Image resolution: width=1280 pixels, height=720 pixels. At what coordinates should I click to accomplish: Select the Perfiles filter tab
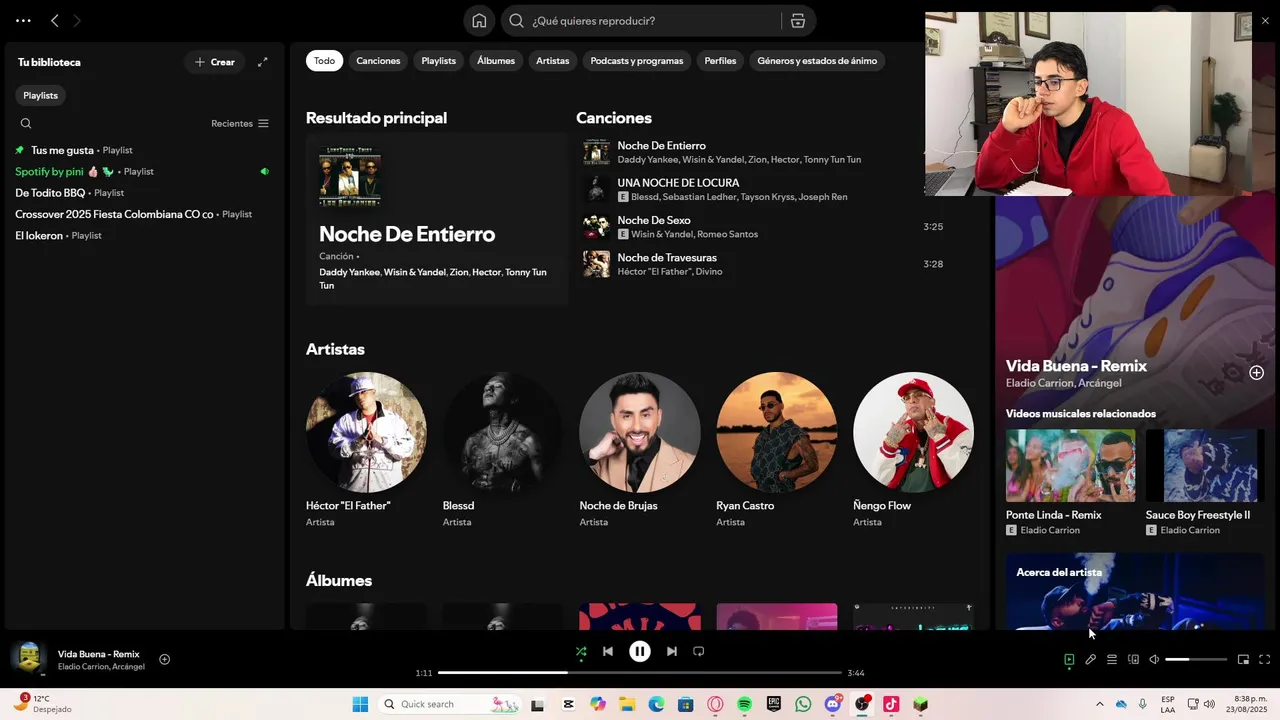tap(720, 61)
